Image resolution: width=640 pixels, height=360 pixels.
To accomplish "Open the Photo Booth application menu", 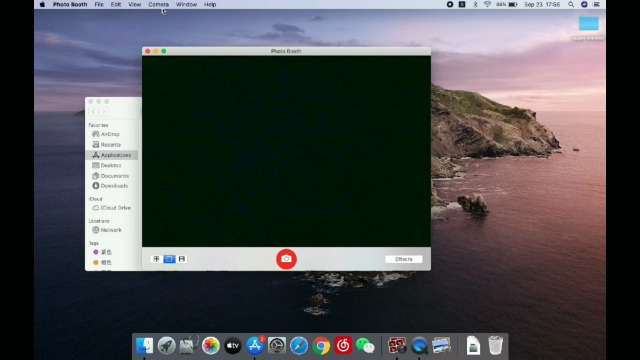I will coord(70,4).
